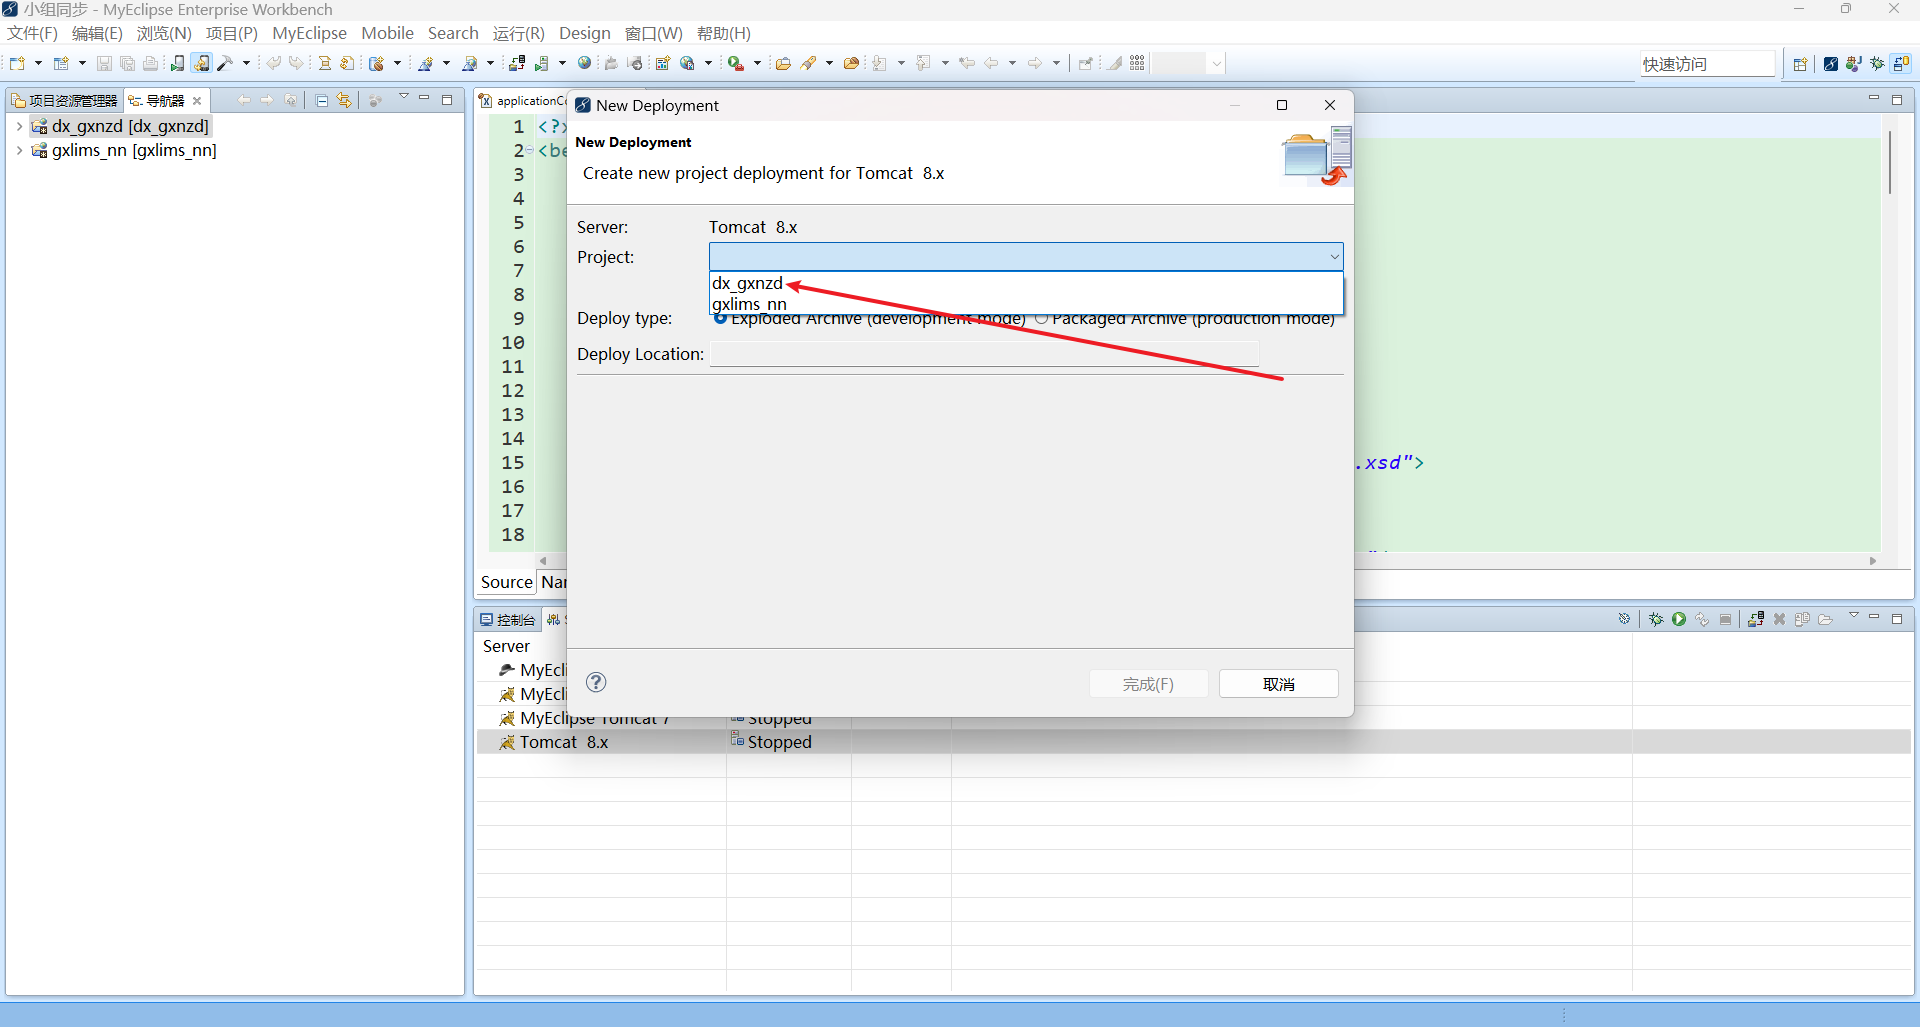Click the grid dots toolbar icon

click(1137, 63)
